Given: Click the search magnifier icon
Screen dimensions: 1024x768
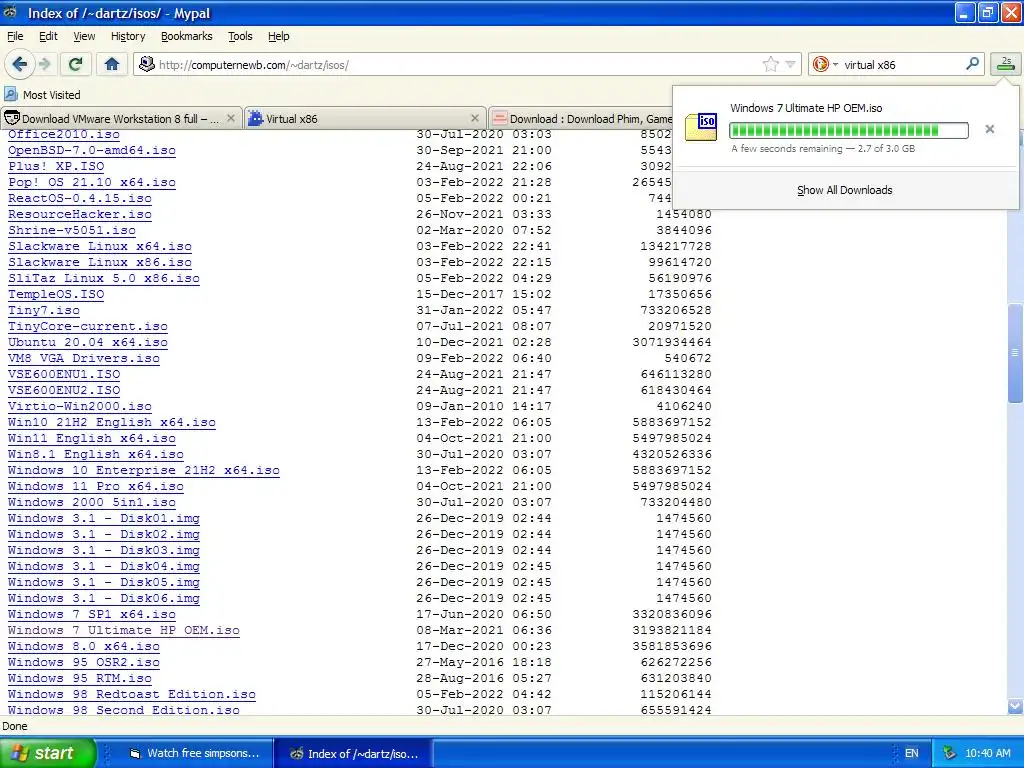Looking at the screenshot, I should coord(972,63).
